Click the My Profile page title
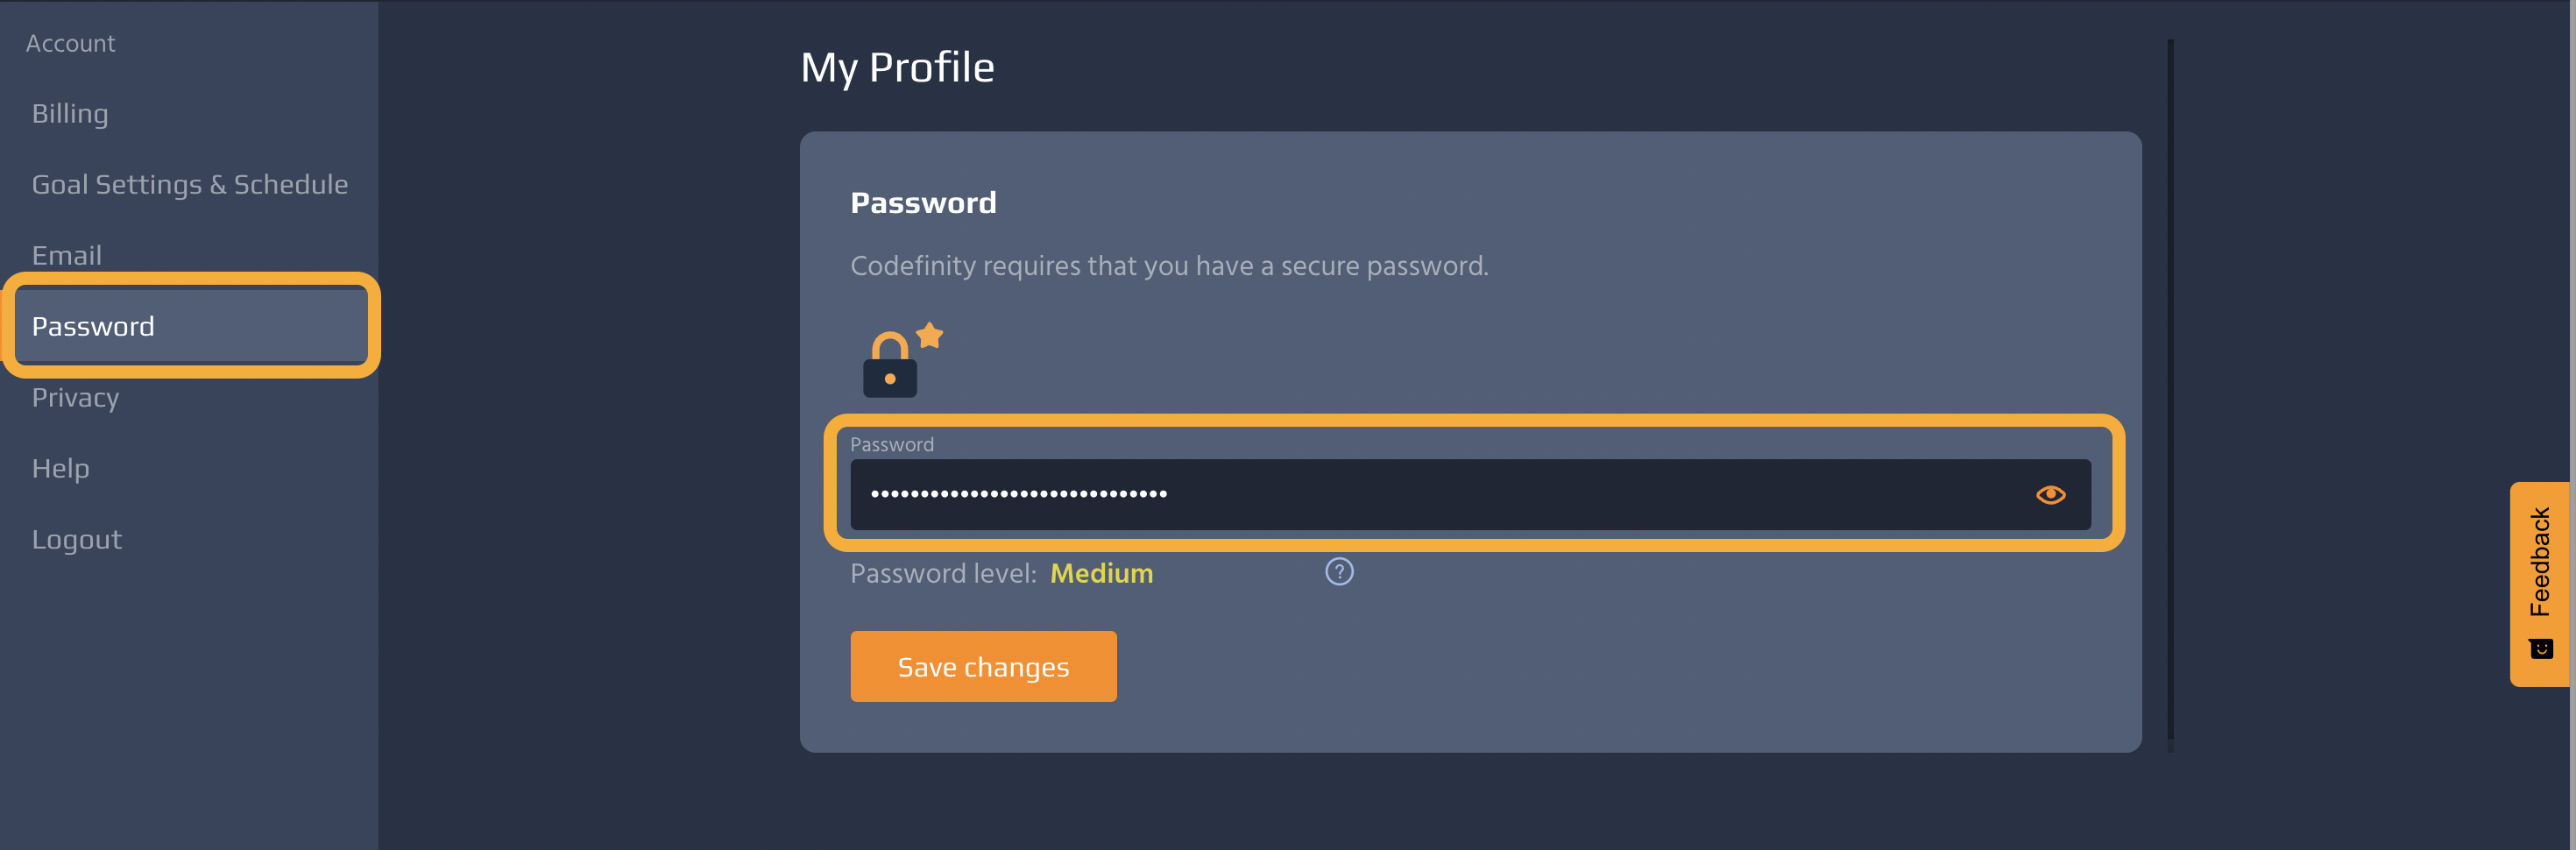This screenshot has width=2576, height=850. pos(897,68)
